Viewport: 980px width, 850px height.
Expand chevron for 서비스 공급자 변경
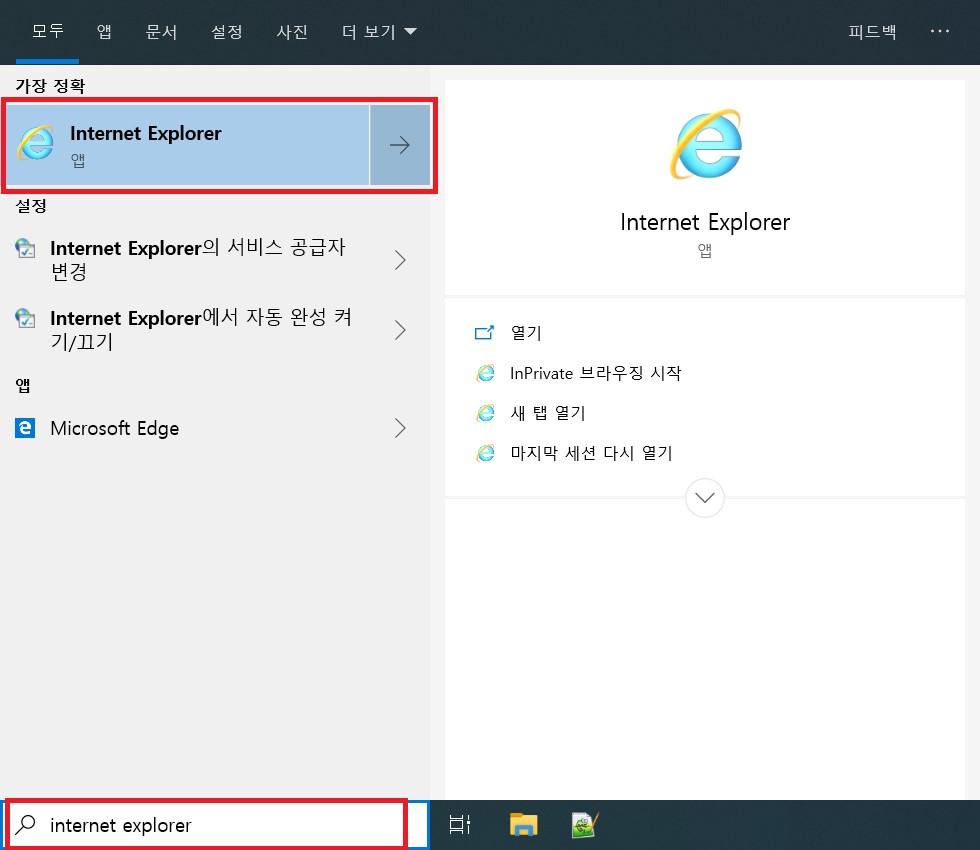click(401, 259)
